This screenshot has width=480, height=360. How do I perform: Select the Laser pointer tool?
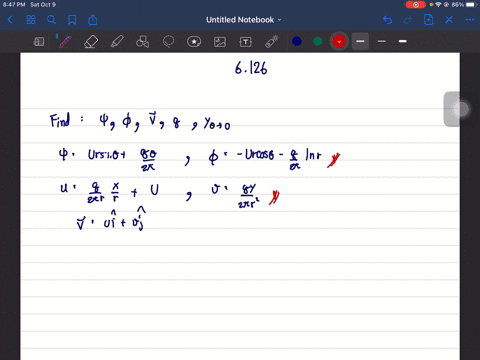click(272, 42)
